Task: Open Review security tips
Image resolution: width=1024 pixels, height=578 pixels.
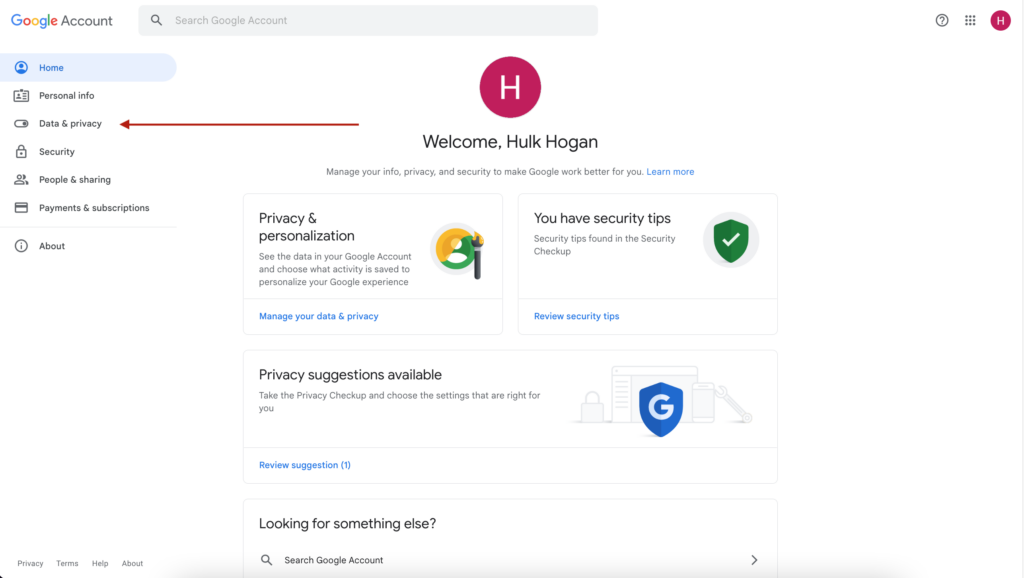Action: click(x=576, y=316)
